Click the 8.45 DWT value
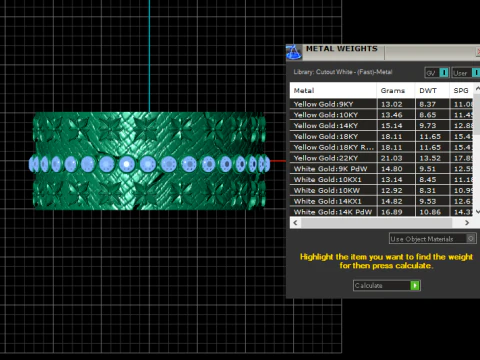The width and height of the screenshot is (480, 360). [428, 179]
